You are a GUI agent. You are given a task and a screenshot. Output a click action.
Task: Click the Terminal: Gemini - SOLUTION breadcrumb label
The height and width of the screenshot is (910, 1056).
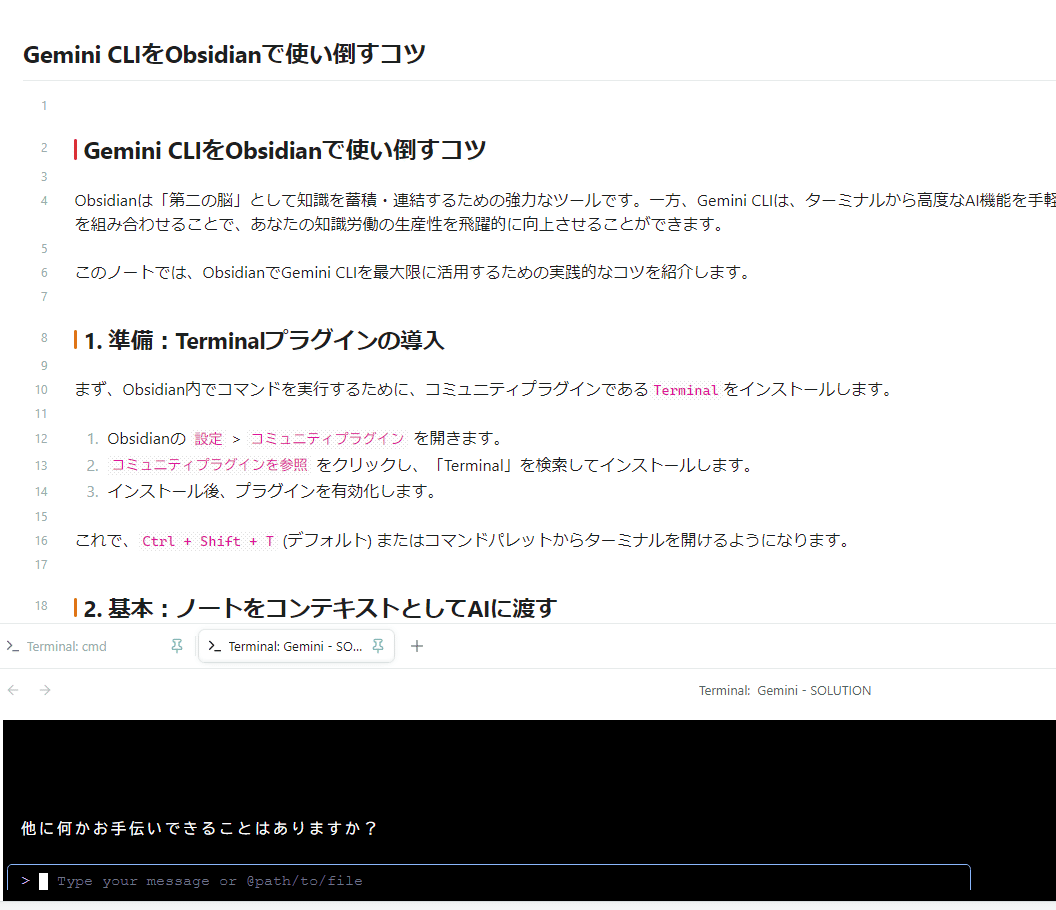pos(784,690)
